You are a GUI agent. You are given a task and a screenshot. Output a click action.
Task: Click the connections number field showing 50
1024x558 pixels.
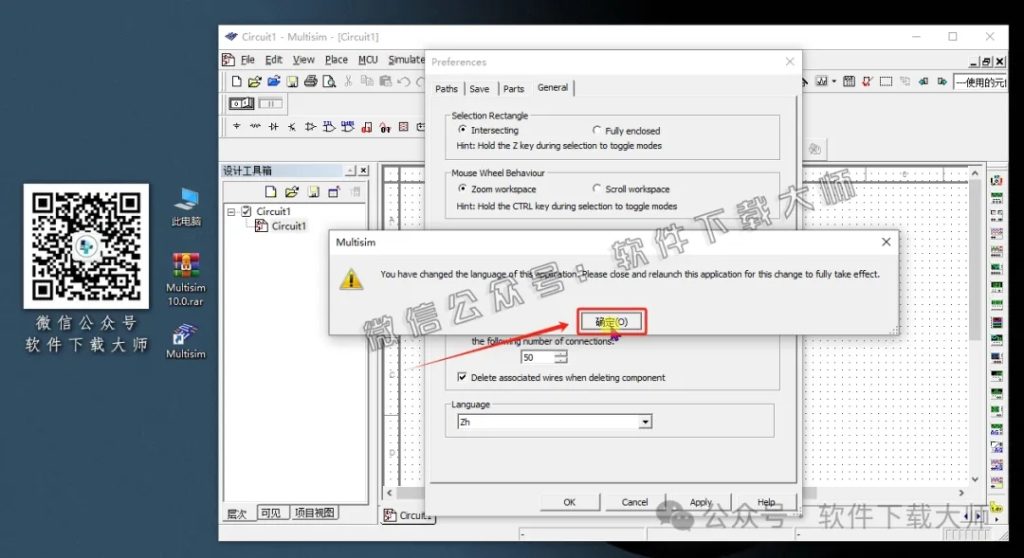(536, 357)
